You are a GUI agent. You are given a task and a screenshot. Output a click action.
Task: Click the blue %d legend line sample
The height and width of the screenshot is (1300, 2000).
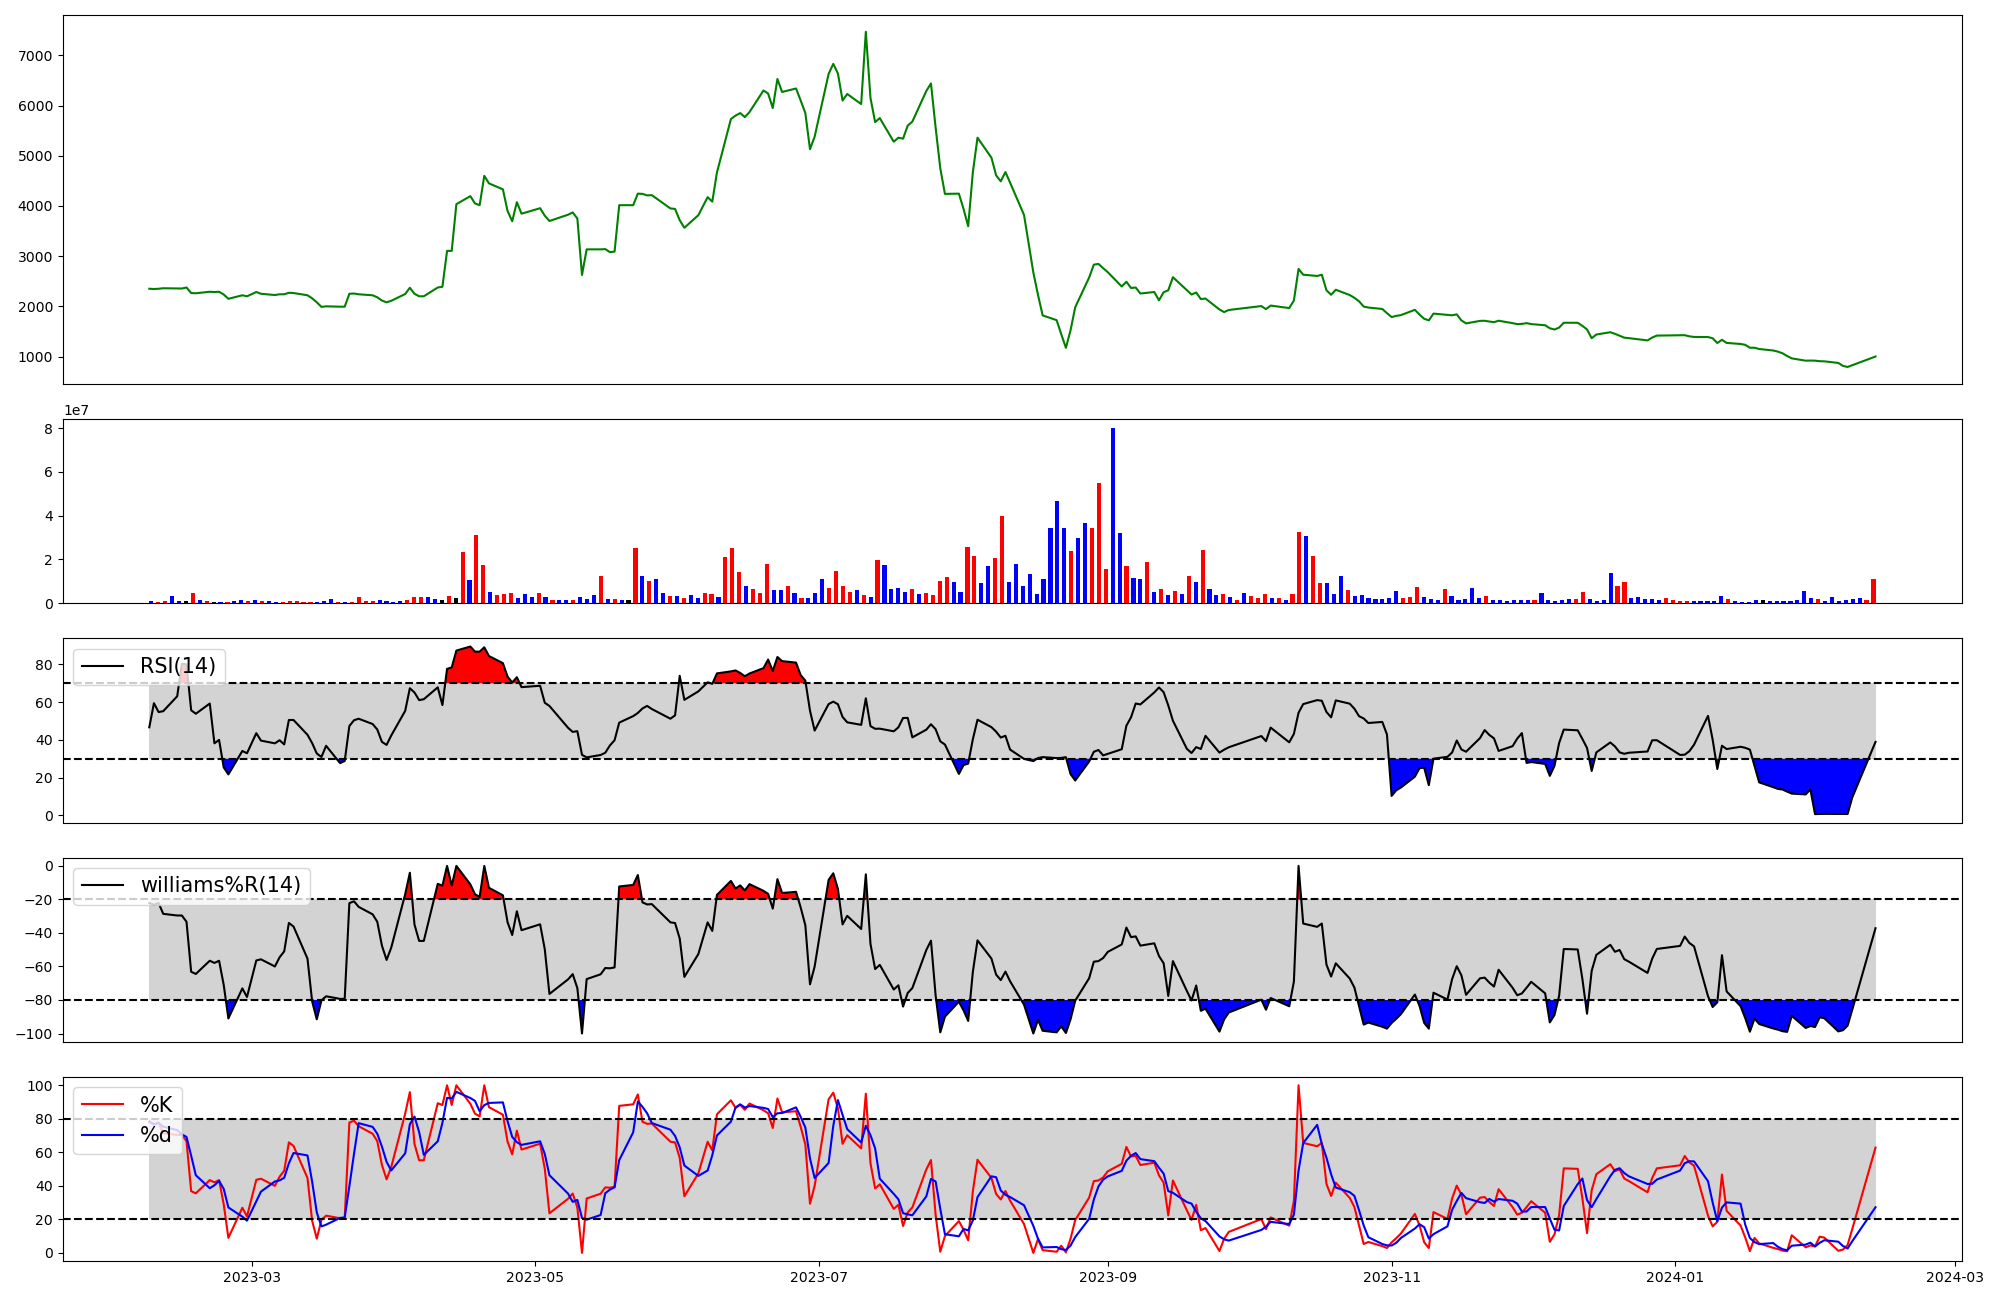click(102, 1135)
